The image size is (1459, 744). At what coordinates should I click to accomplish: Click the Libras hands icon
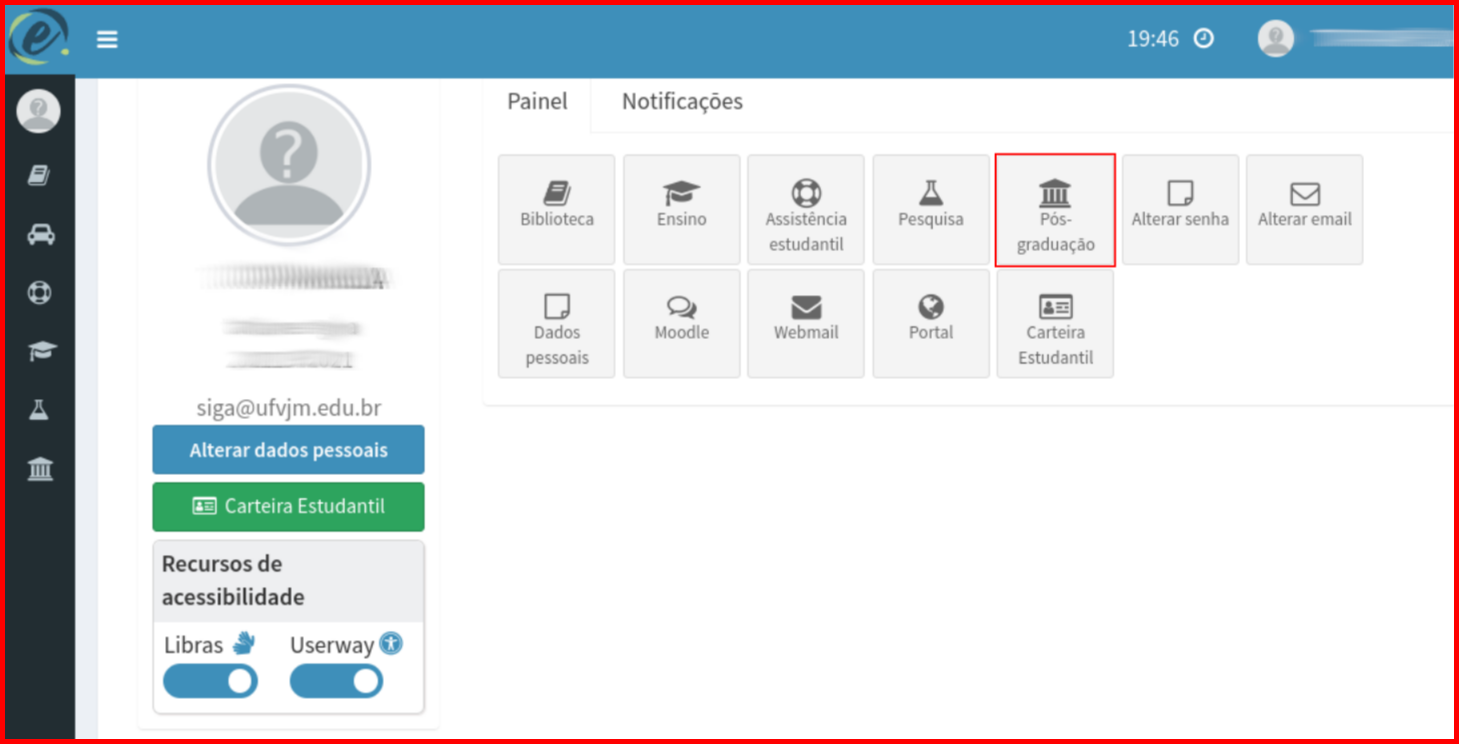point(243,643)
